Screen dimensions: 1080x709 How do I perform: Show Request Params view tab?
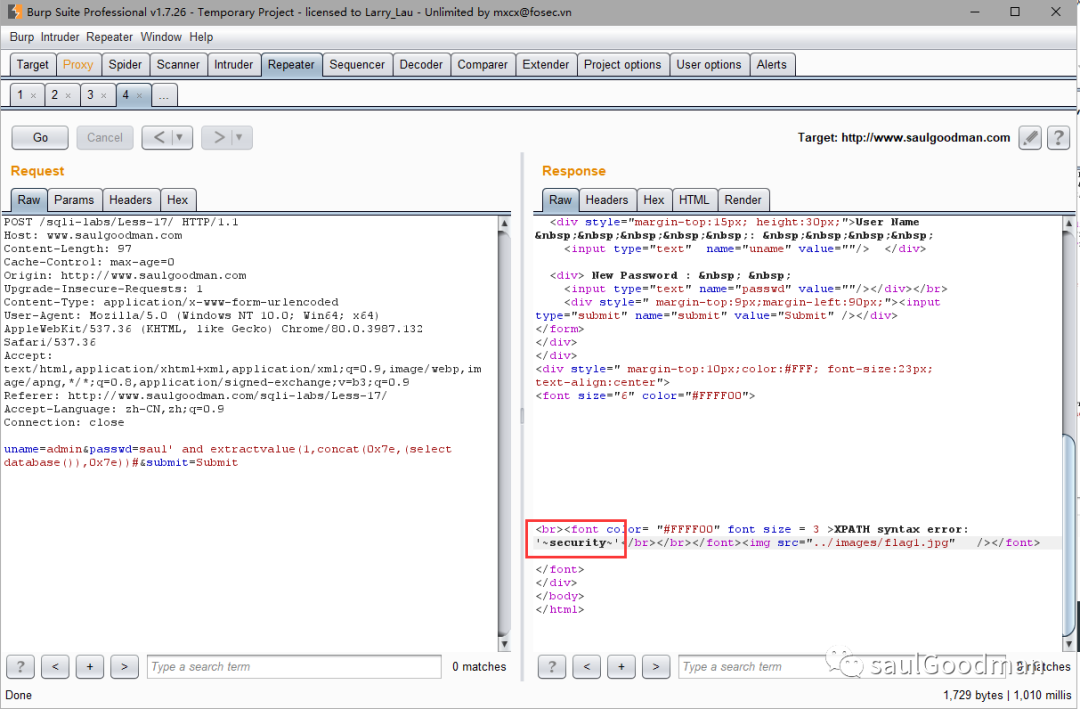point(74,200)
